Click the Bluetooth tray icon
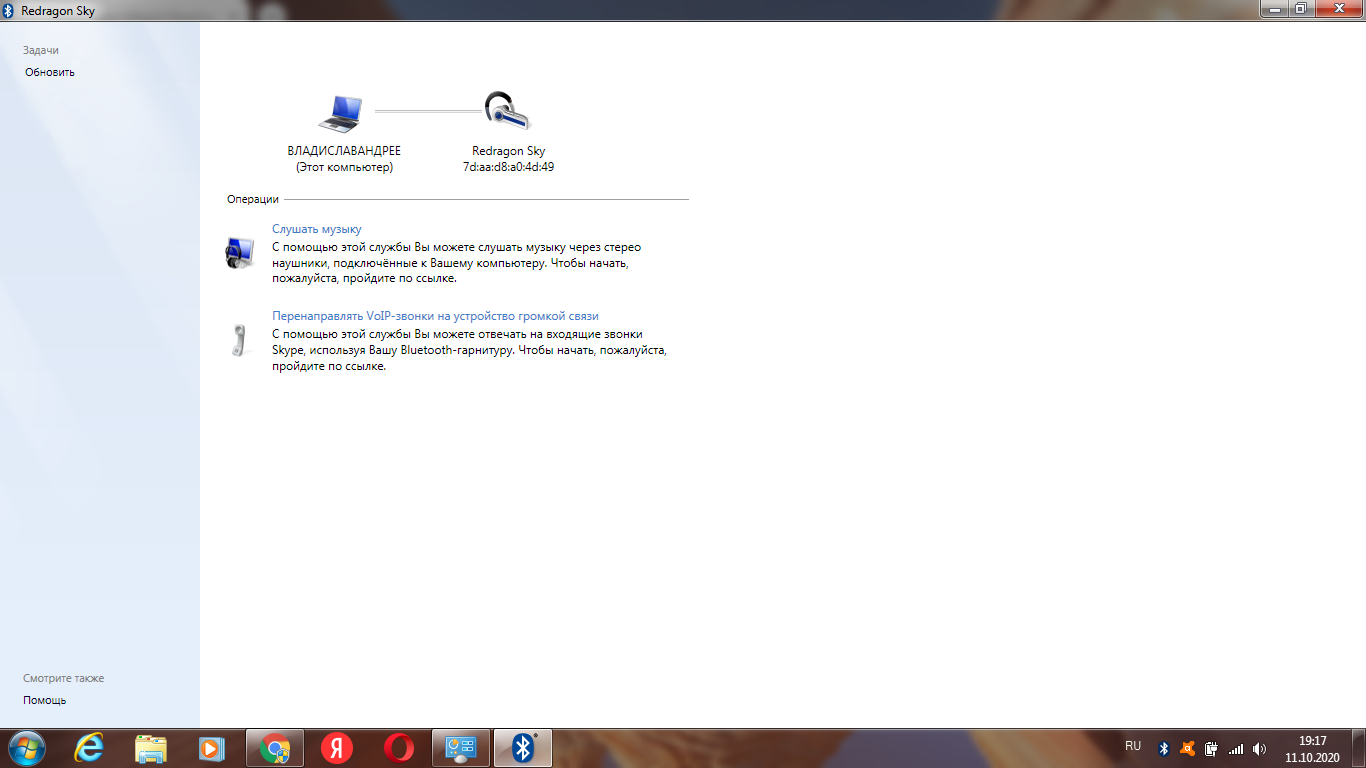The height and width of the screenshot is (768, 1366). coord(1164,748)
